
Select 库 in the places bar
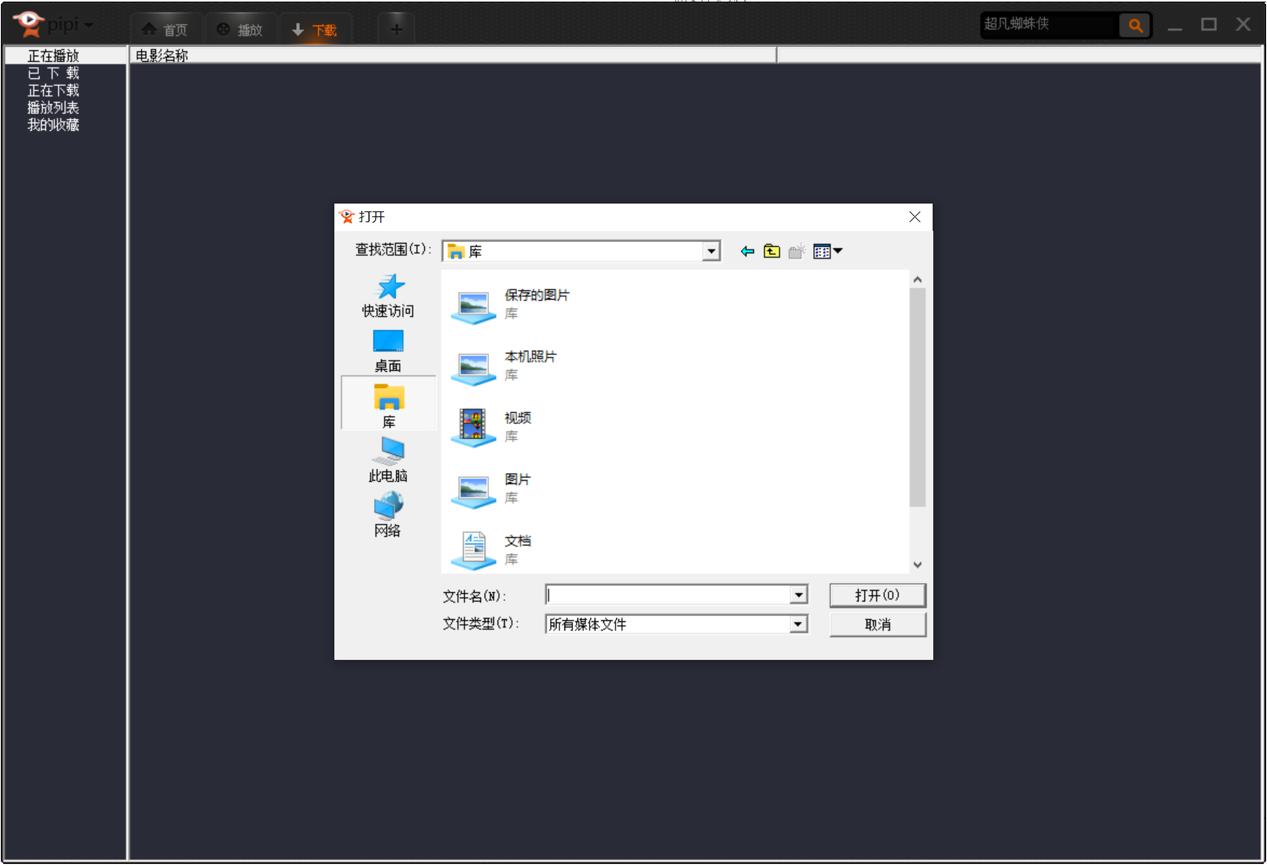388,405
